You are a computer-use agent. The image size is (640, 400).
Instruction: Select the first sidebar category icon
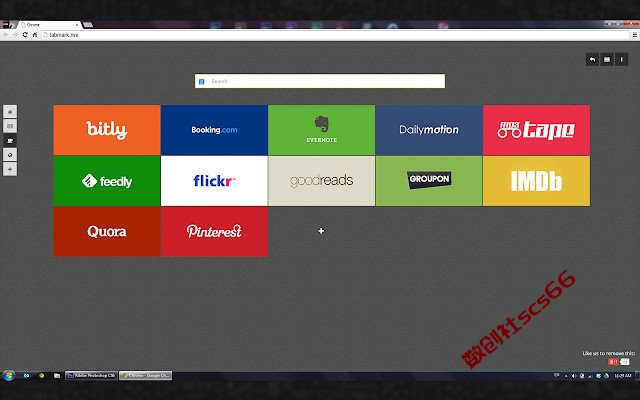pyautogui.click(x=10, y=111)
